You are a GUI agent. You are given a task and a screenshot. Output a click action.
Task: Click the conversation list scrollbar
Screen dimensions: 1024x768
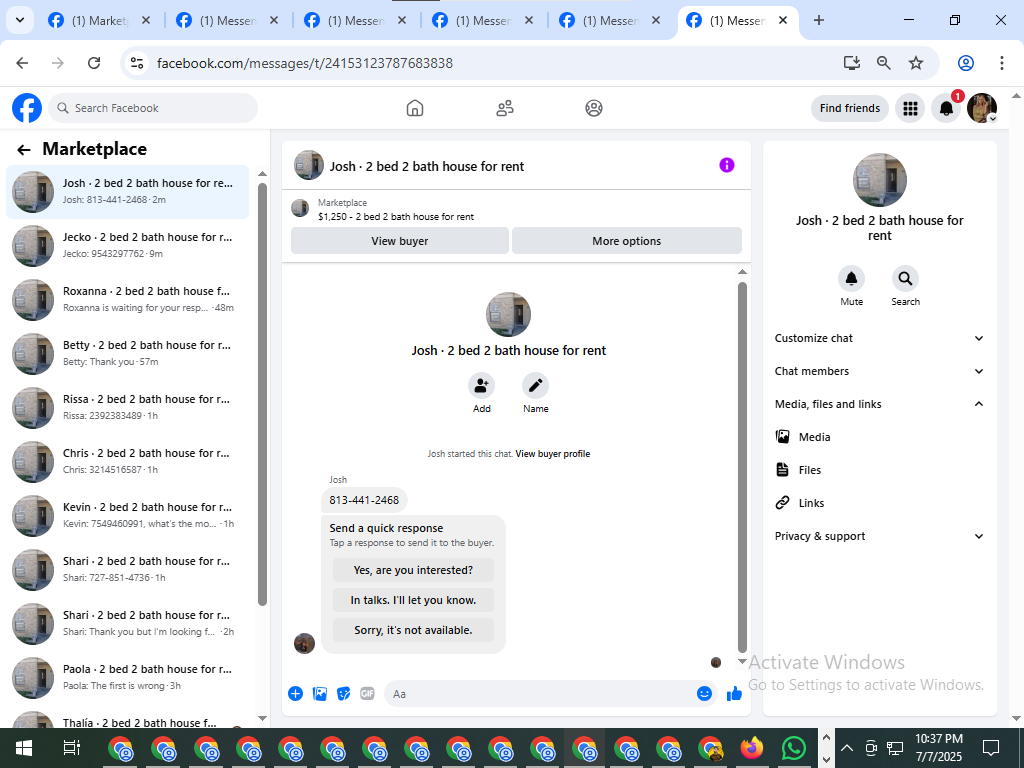[263, 394]
